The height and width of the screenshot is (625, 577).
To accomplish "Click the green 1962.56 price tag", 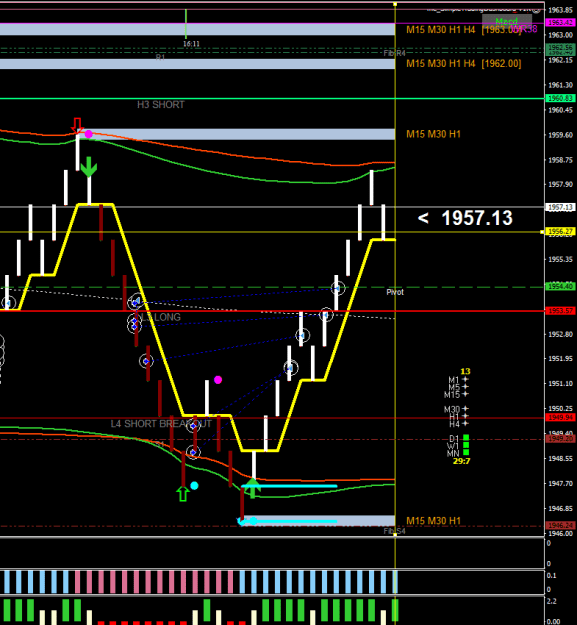I will pos(560,47).
